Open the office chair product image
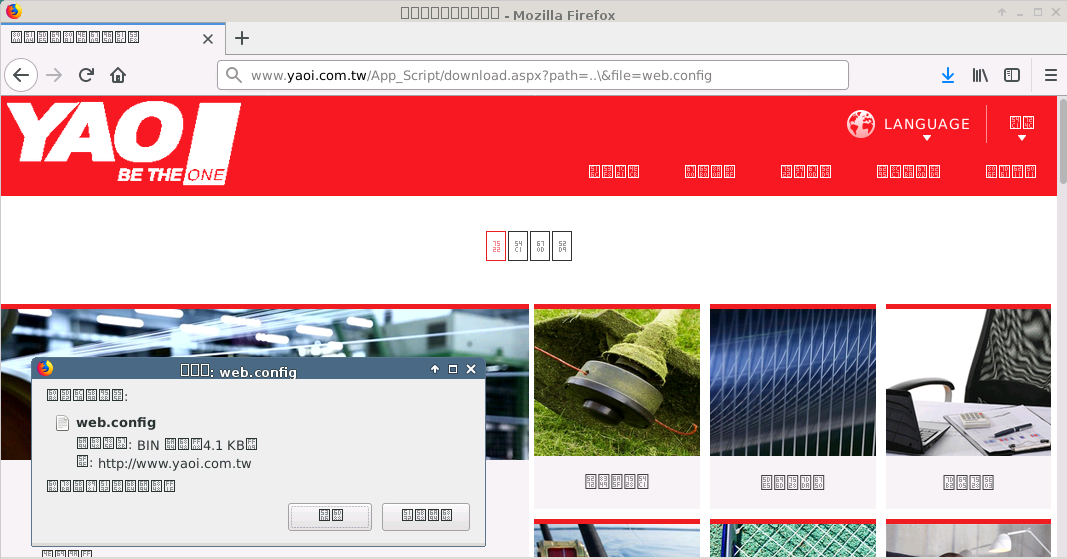The height and width of the screenshot is (559, 1067). tap(968, 382)
